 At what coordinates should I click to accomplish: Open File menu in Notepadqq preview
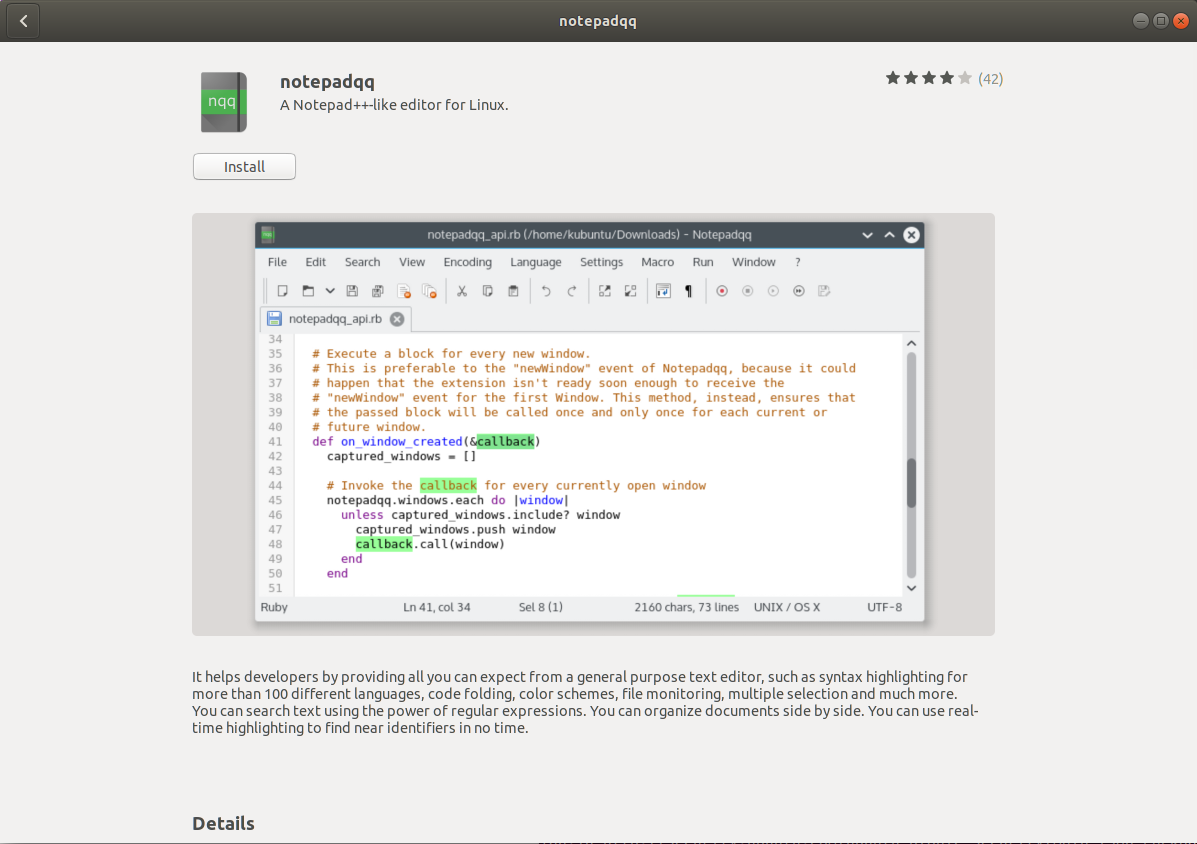click(277, 262)
